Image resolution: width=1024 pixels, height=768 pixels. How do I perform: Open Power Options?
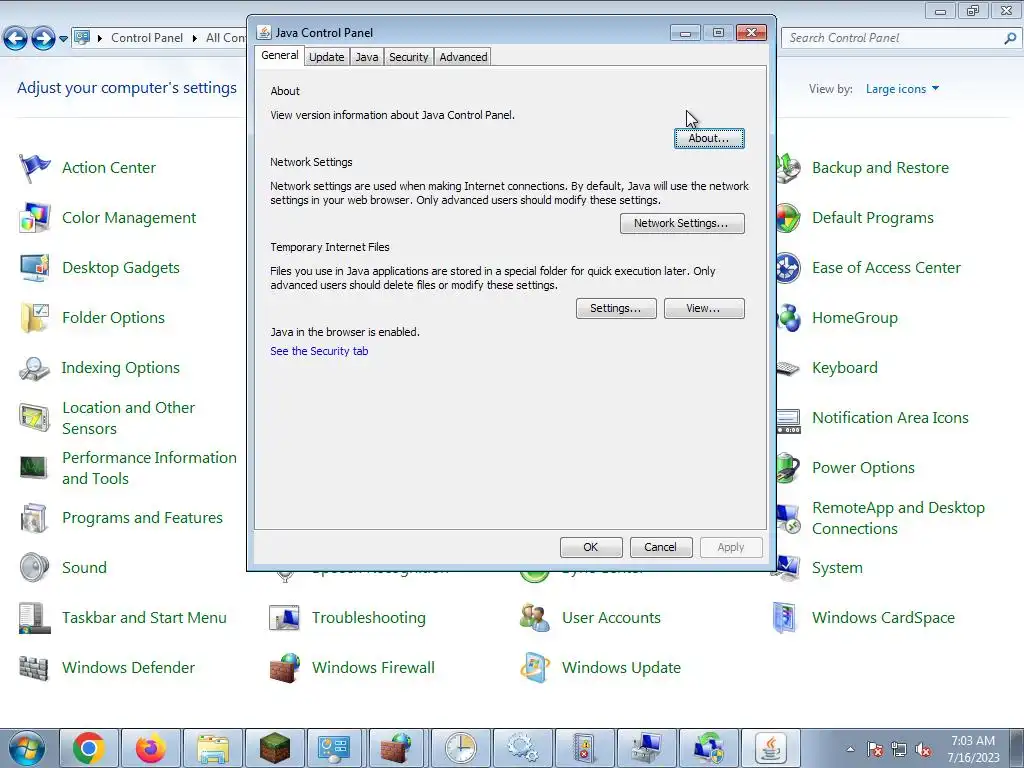[x=863, y=468]
